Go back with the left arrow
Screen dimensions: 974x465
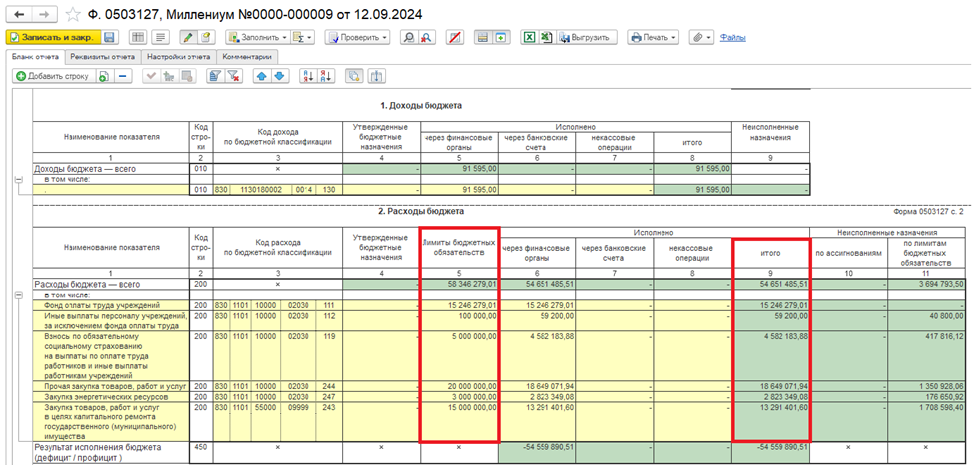tap(17, 13)
